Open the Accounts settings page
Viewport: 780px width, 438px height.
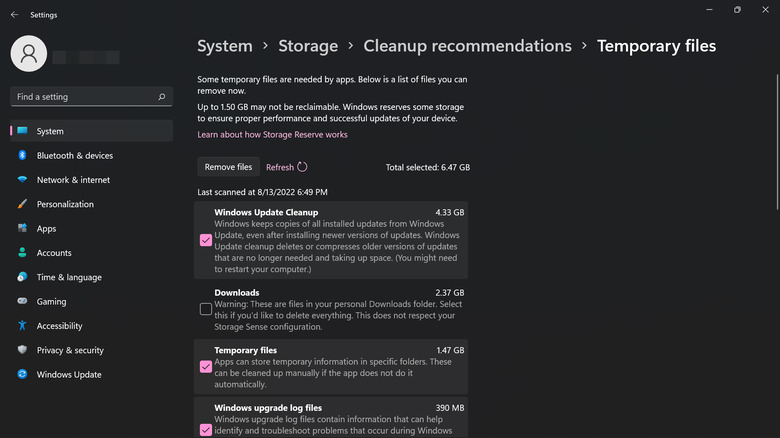tap(54, 253)
